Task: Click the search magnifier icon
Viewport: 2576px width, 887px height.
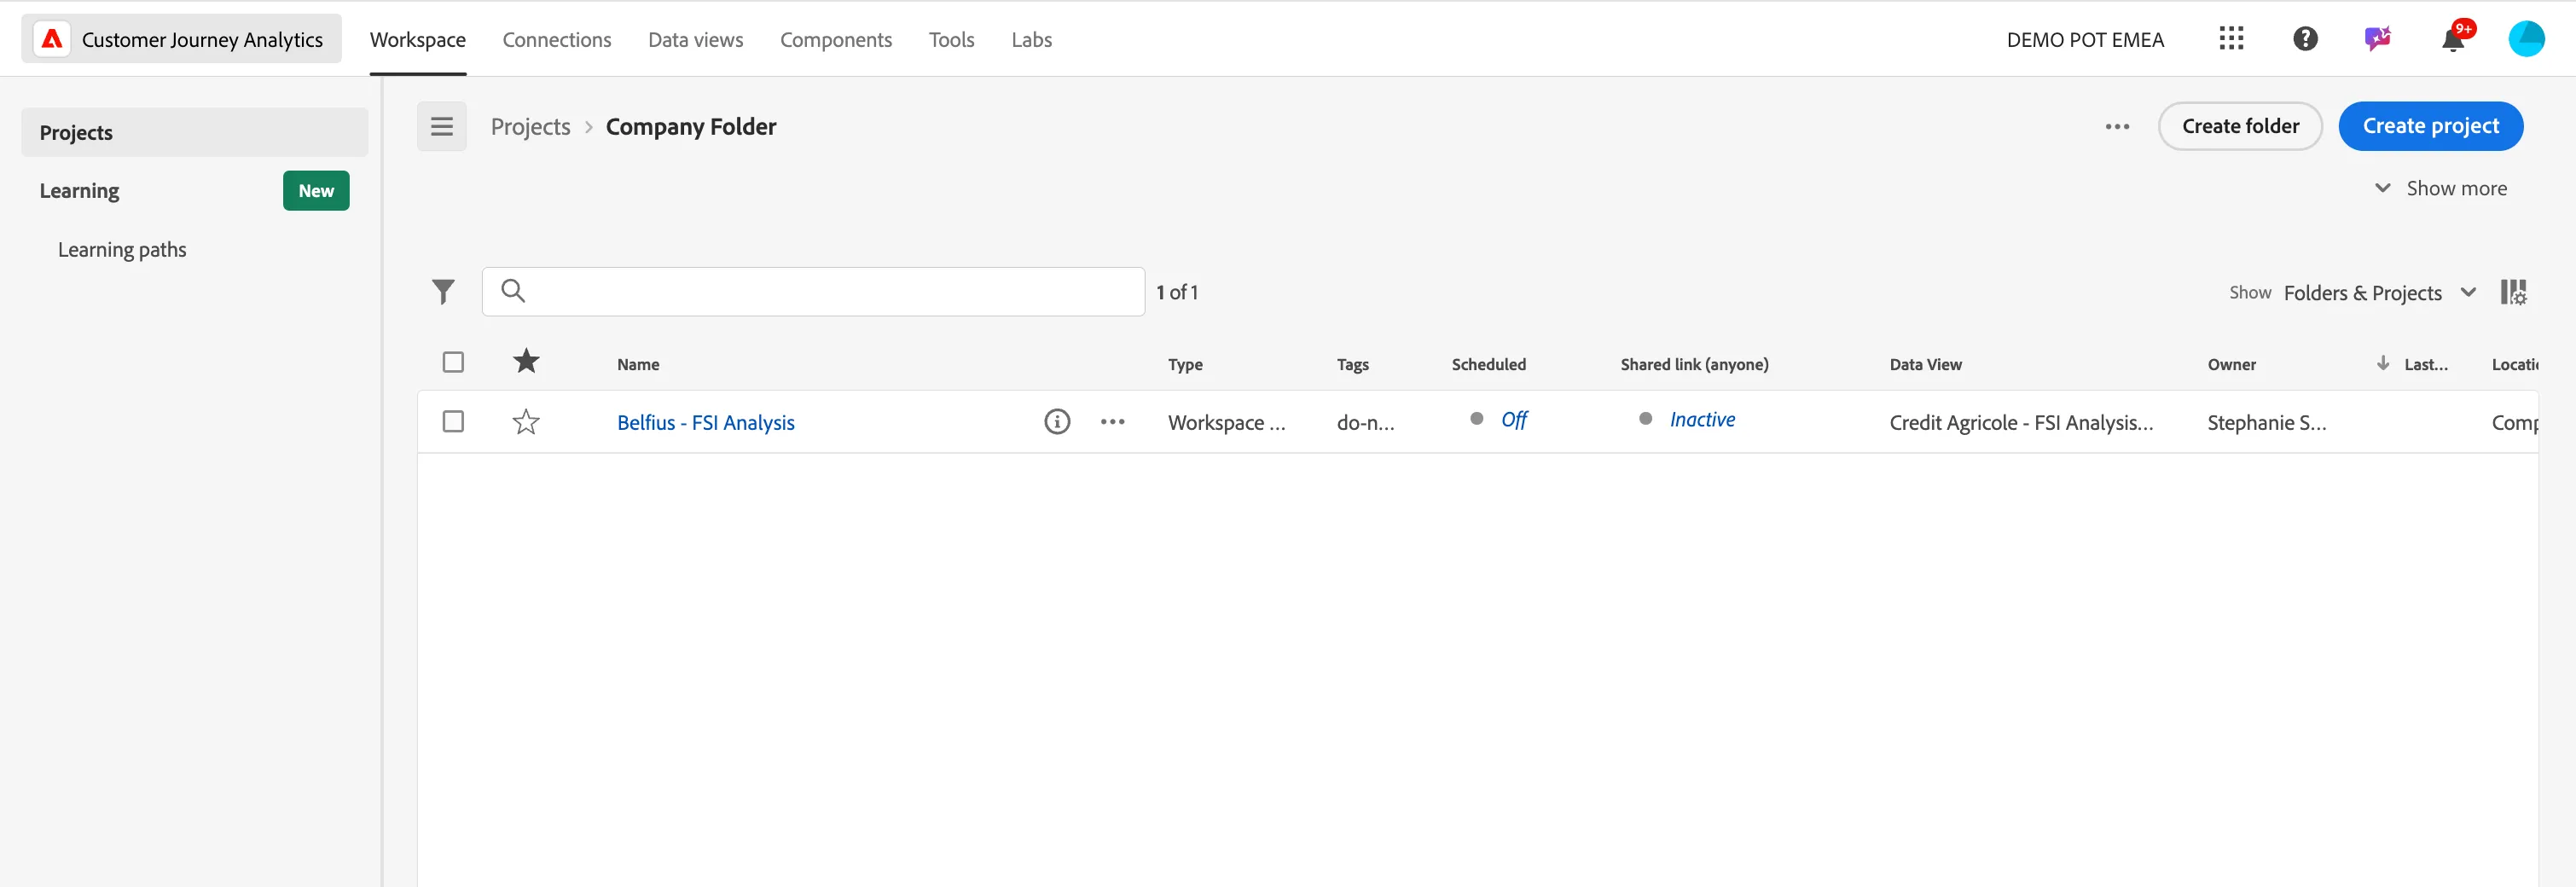Action: (x=513, y=291)
